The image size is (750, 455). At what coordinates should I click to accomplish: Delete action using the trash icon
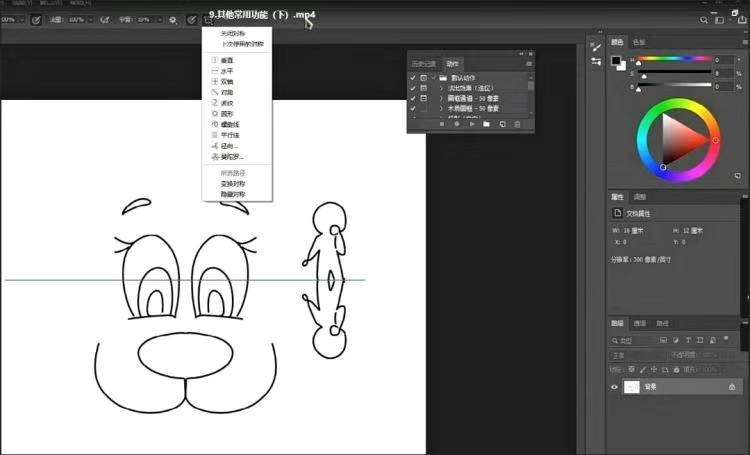[x=517, y=124]
